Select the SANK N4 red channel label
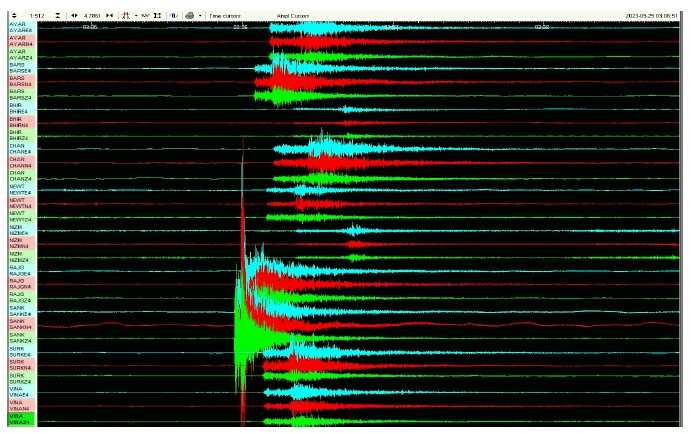Viewport: 691px width, 434px height. (x=20, y=324)
